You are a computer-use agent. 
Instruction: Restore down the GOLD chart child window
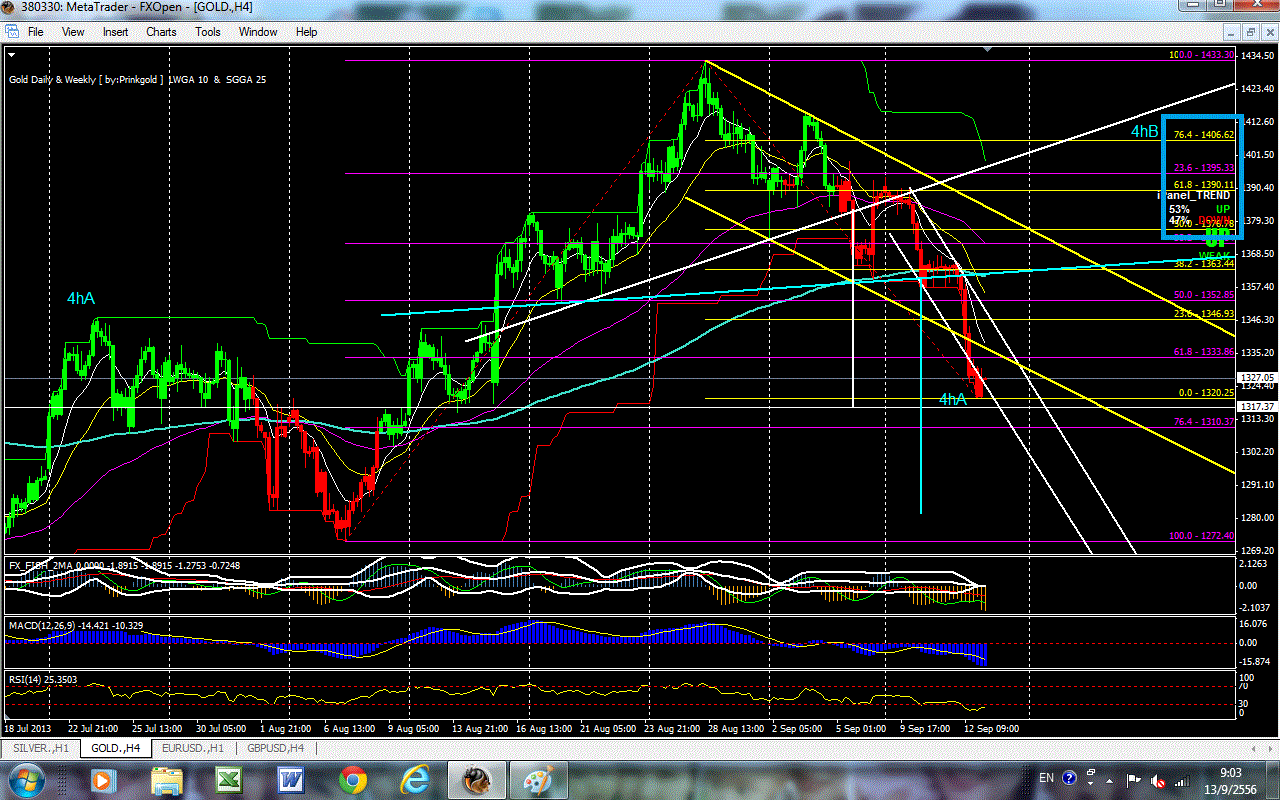(x=1250, y=32)
